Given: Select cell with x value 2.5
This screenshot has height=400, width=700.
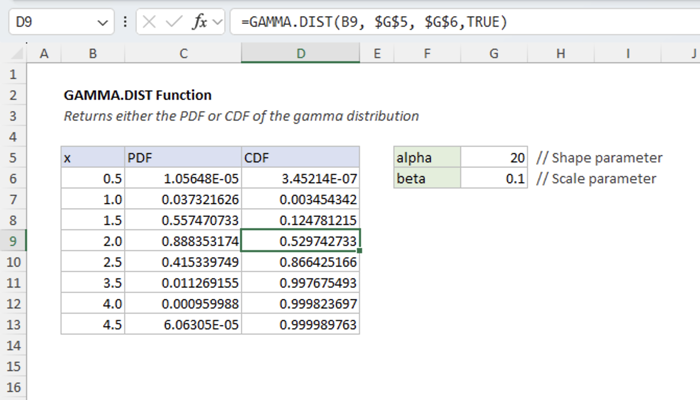Looking at the screenshot, I should point(93,262).
